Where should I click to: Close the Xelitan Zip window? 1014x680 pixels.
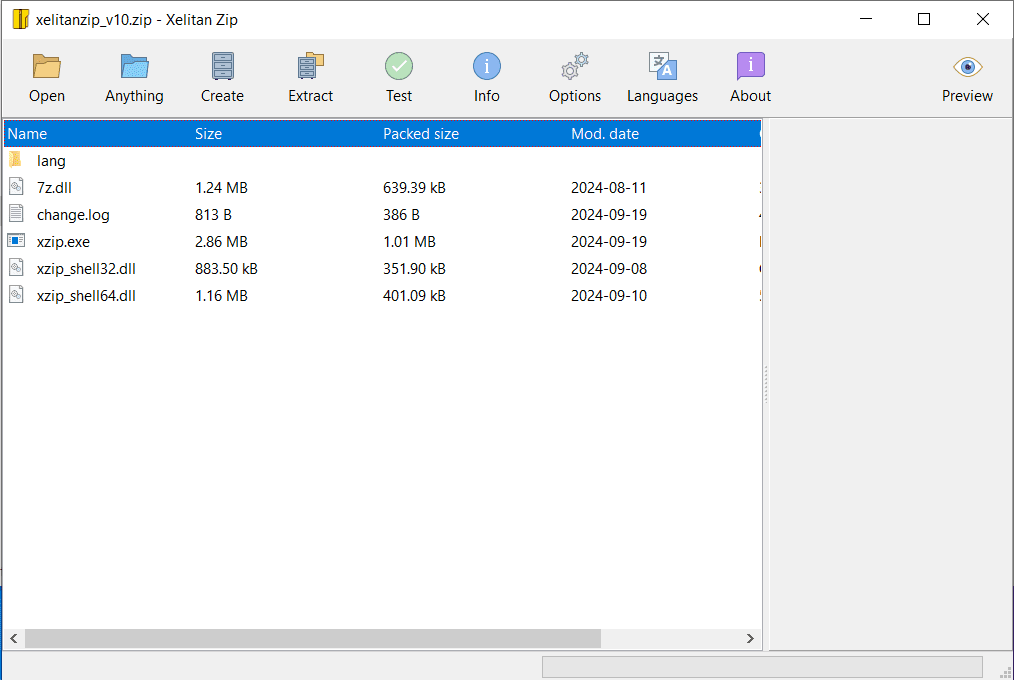coord(983,19)
